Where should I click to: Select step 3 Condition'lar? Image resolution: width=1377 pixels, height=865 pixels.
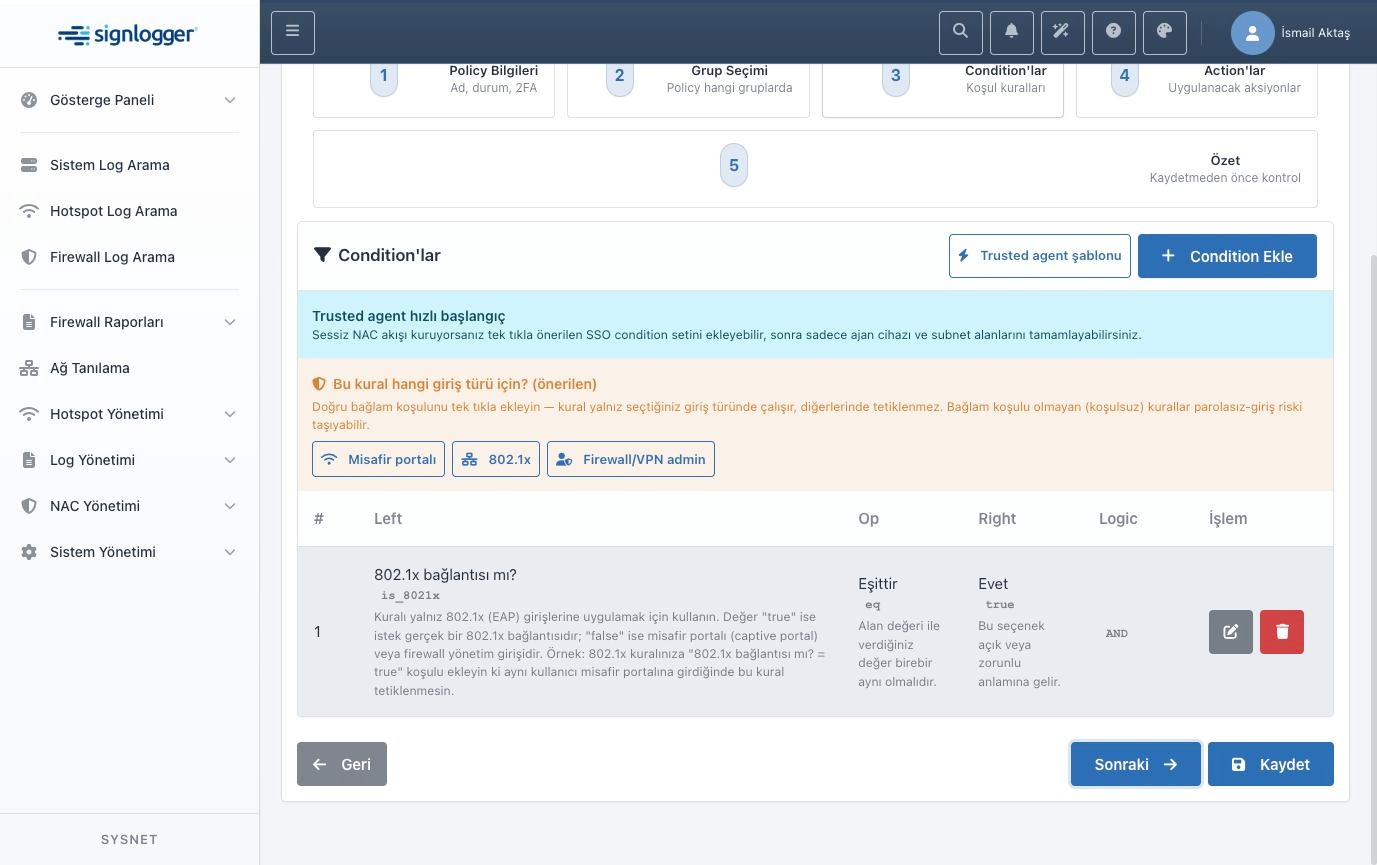943,89
